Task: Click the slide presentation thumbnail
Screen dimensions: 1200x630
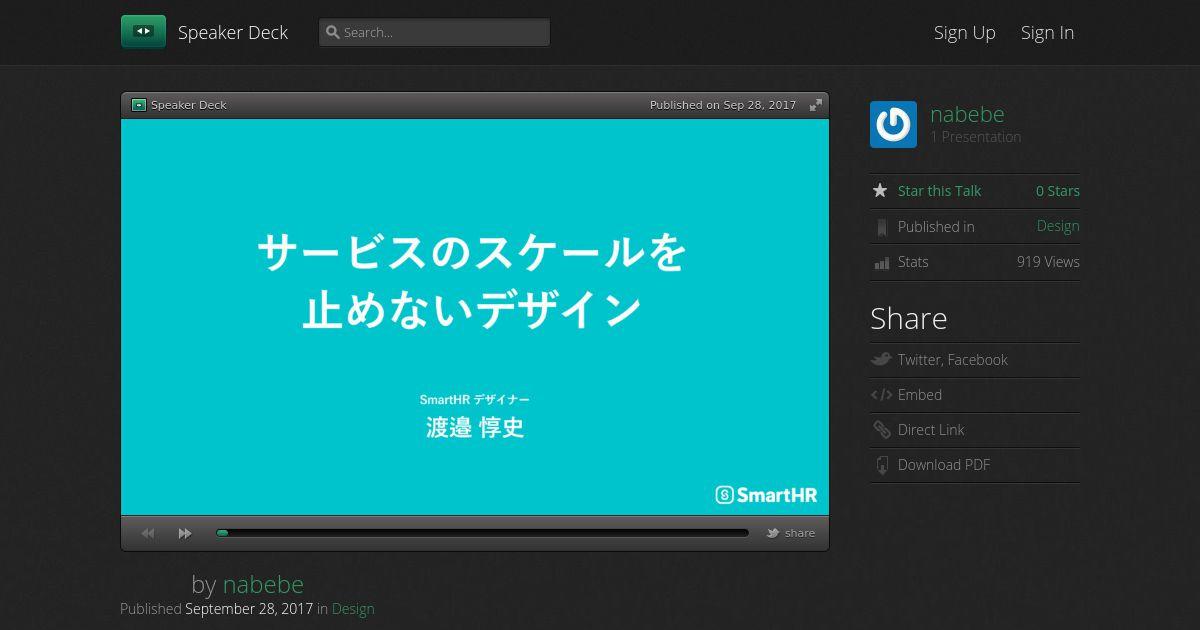Action: (475, 317)
